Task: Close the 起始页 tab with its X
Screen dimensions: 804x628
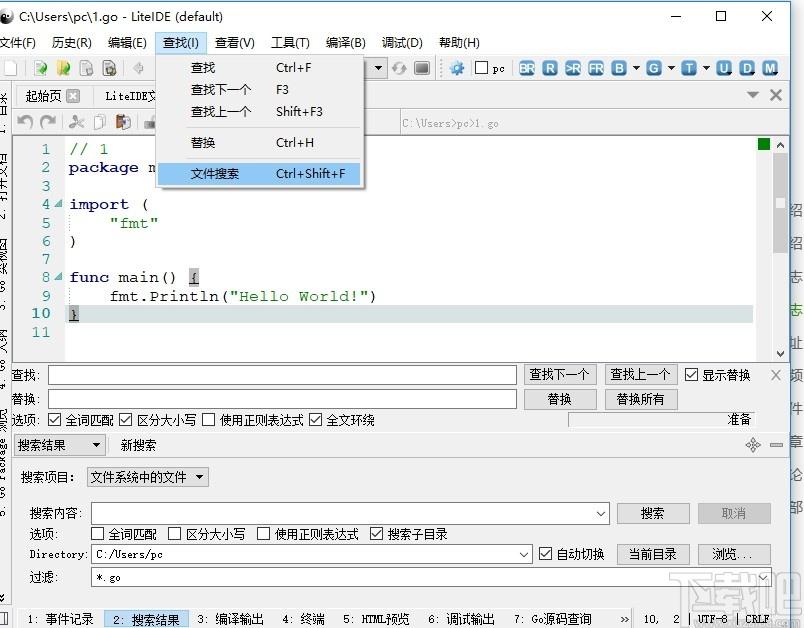Action: coord(73,96)
